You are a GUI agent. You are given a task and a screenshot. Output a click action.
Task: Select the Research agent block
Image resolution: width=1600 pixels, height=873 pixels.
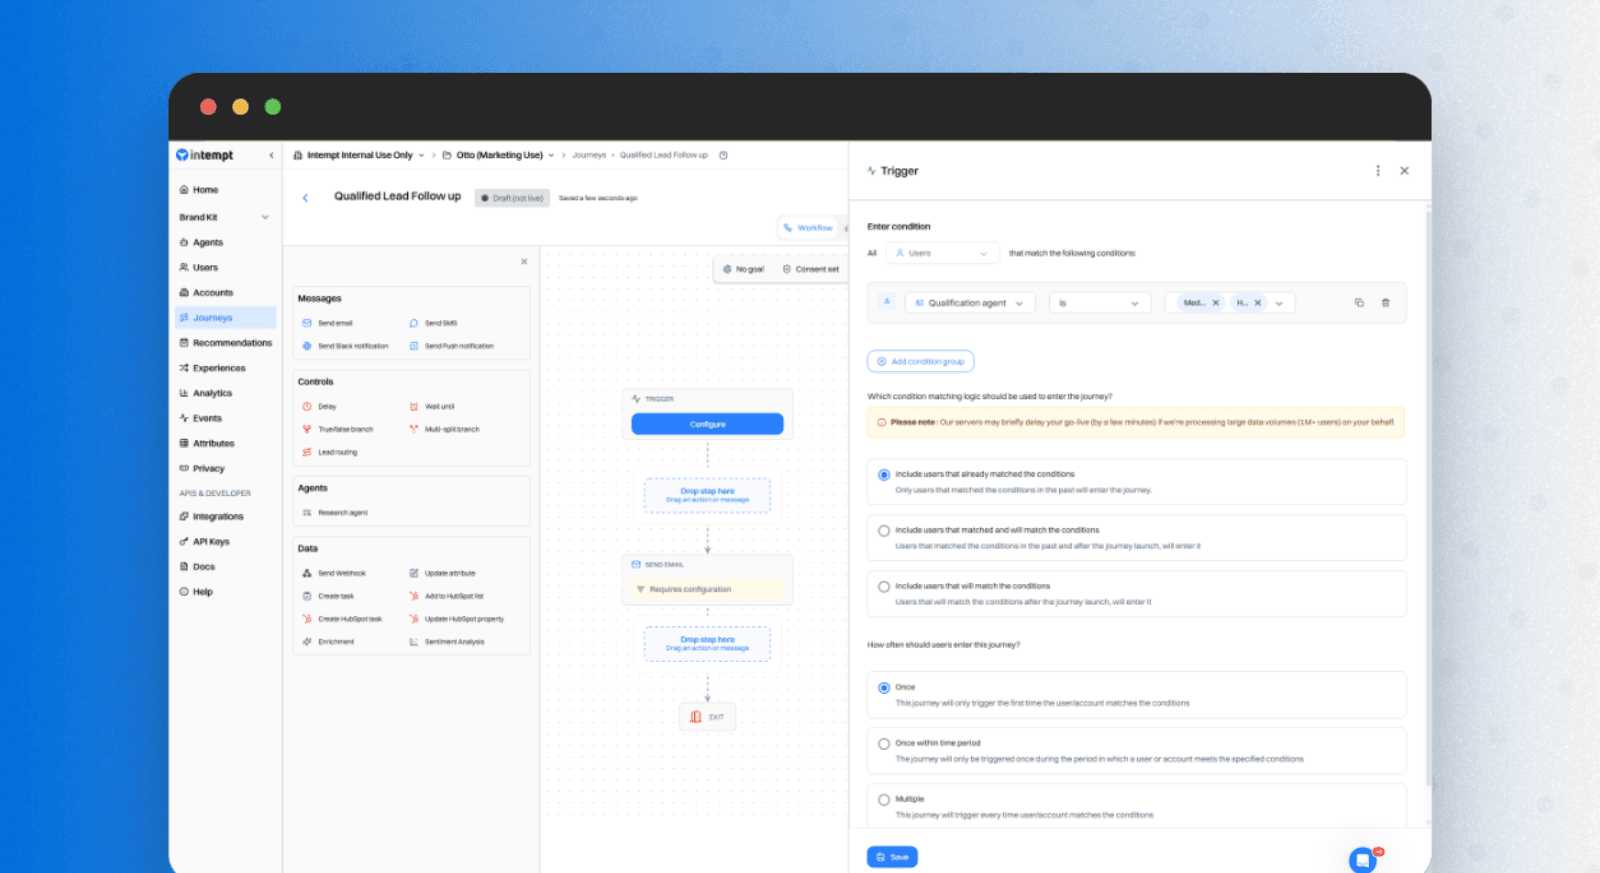click(335, 513)
